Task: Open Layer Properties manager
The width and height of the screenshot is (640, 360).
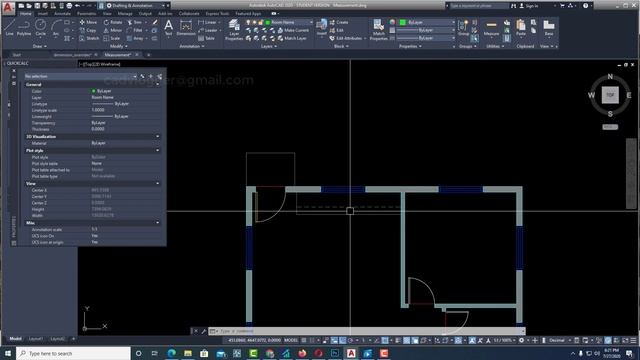Action: pos(234,30)
